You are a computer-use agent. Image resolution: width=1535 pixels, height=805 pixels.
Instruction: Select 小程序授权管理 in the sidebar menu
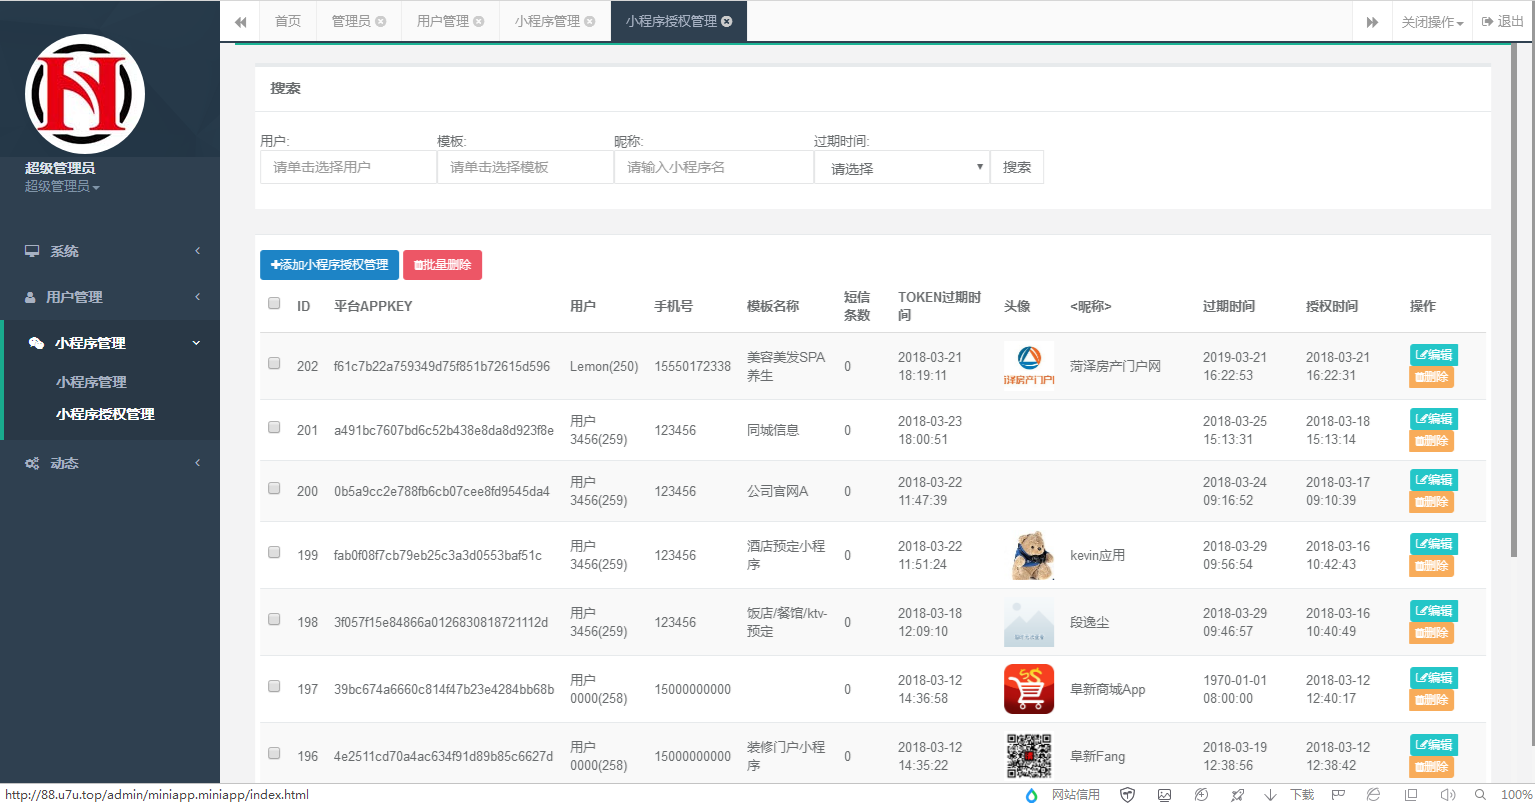point(107,414)
